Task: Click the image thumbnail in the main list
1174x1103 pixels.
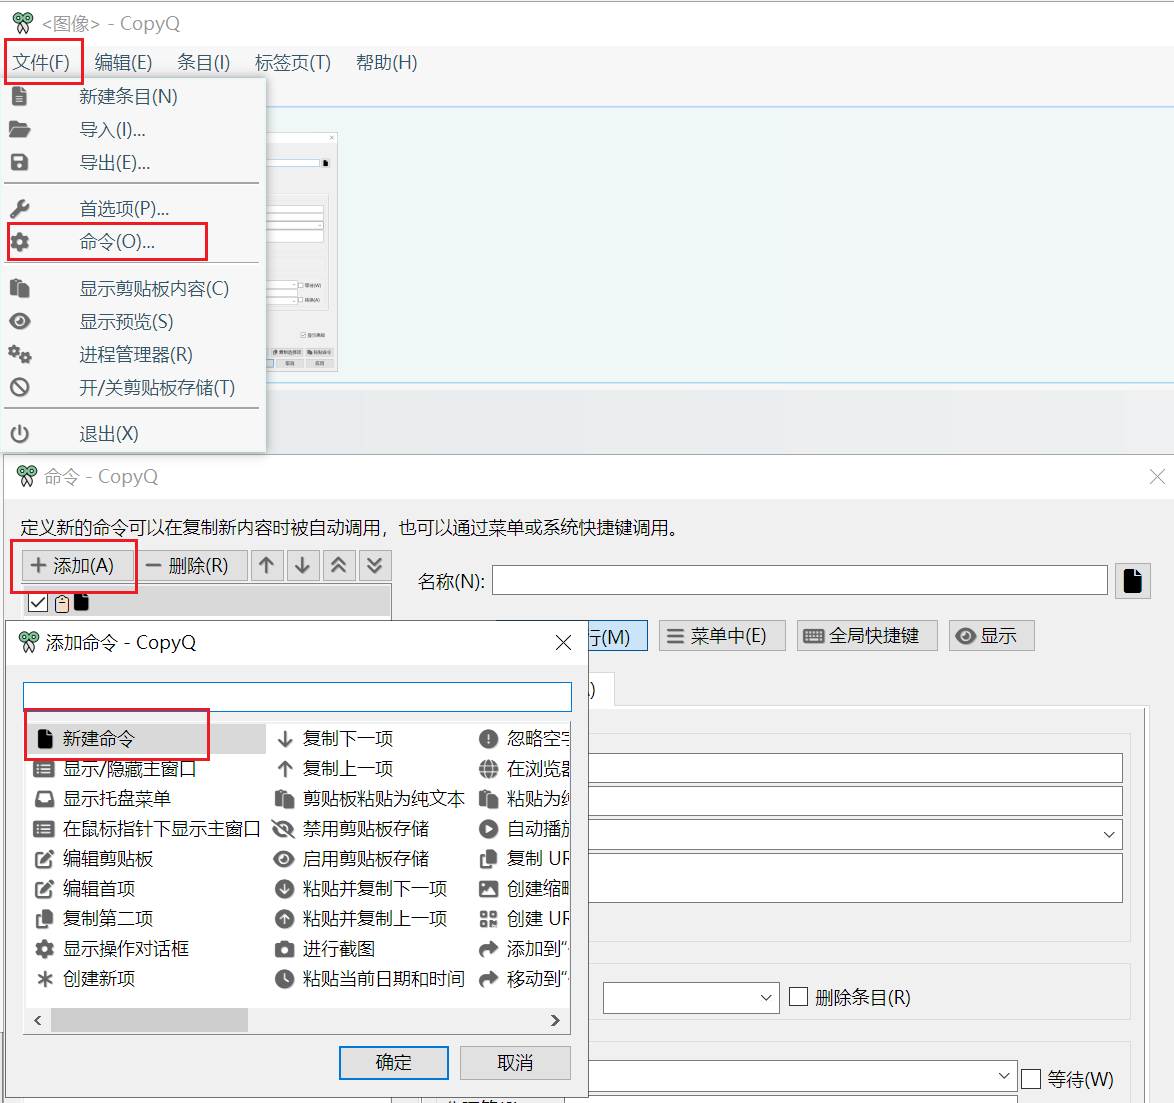Action: (302, 252)
